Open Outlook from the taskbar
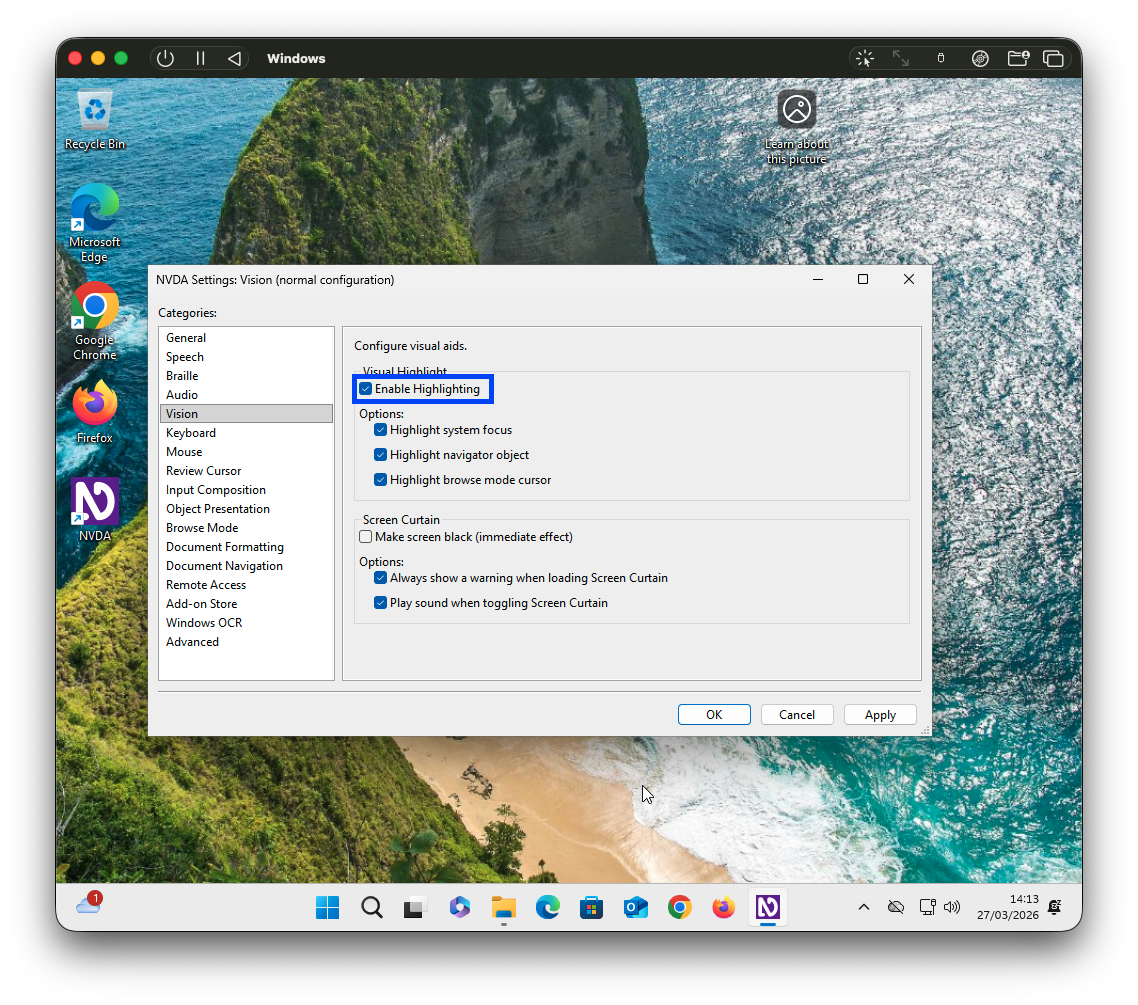This screenshot has width=1138, height=1005. coord(635,908)
